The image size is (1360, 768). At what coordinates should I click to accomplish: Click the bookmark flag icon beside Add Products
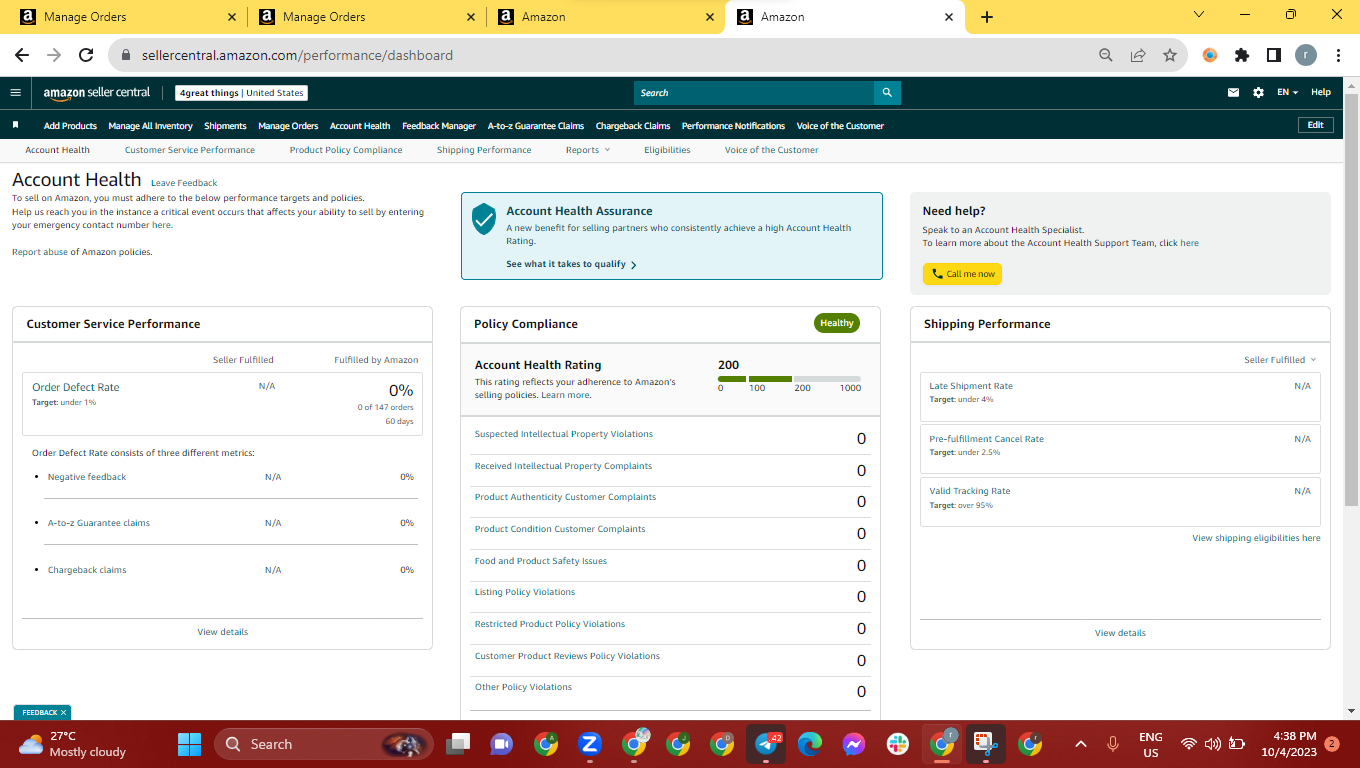tap(16, 125)
